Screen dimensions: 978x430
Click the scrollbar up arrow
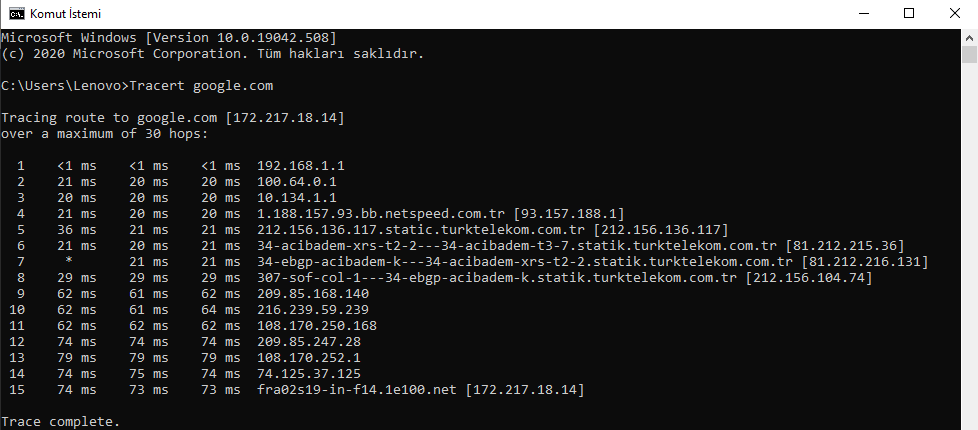pos(969,37)
